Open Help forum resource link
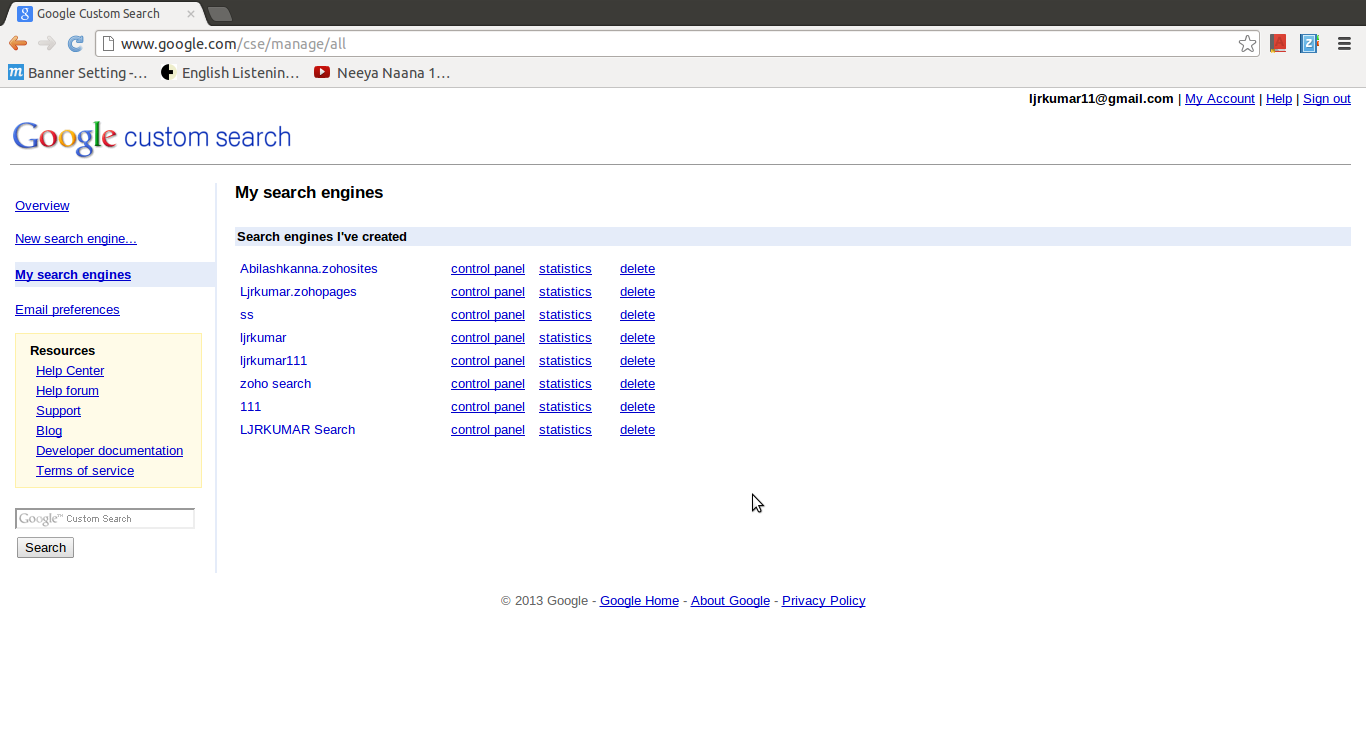Screen dimensions: 1366x744 [67, 391]
